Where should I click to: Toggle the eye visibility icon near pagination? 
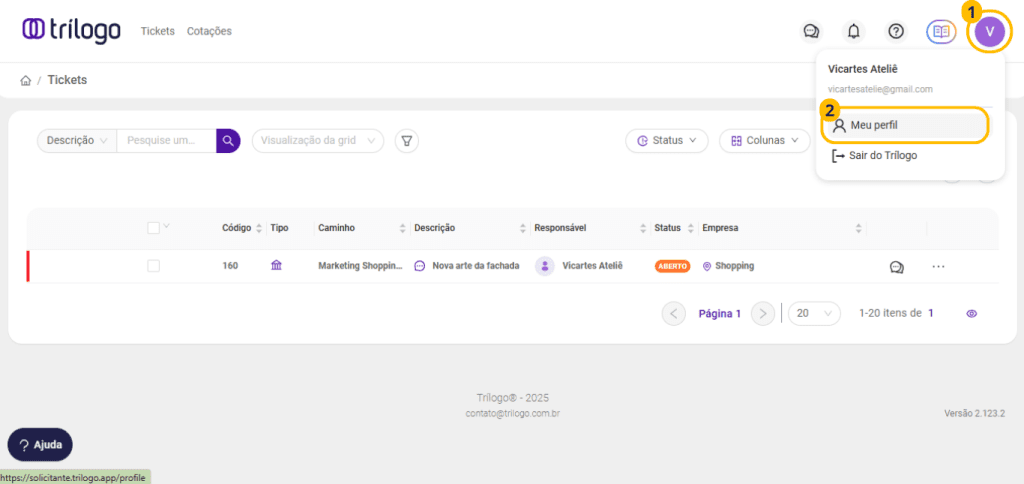[x=971, y=314]
